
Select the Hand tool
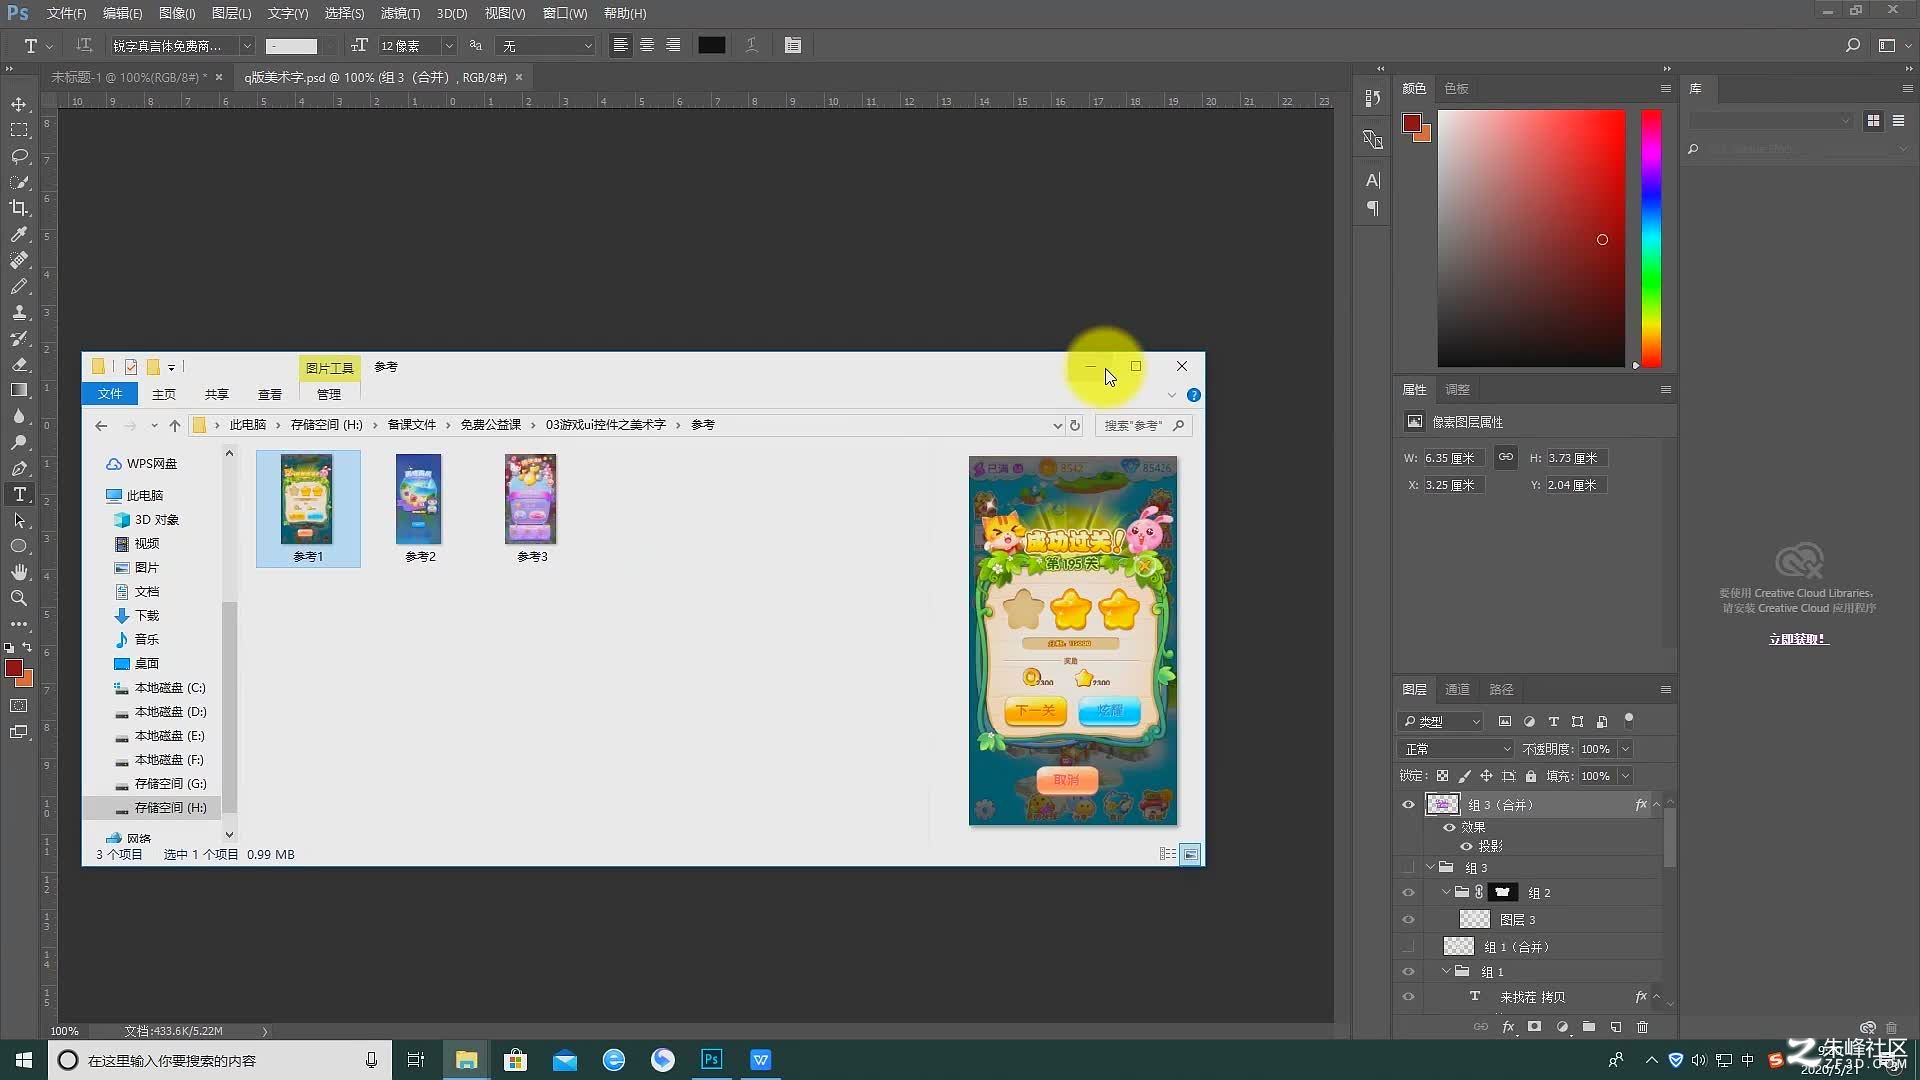pos(19,572)
